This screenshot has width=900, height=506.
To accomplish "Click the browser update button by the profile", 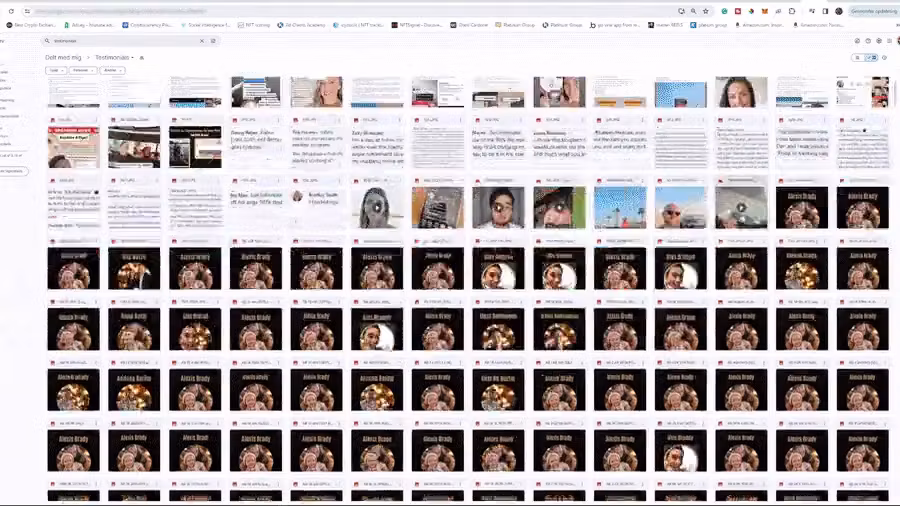I will [873, 11].
